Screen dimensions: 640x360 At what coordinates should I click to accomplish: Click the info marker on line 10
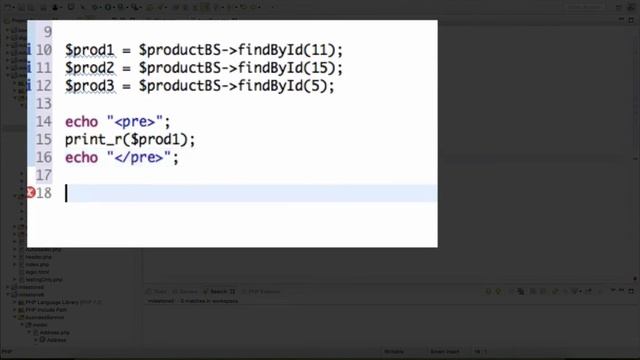29,50
